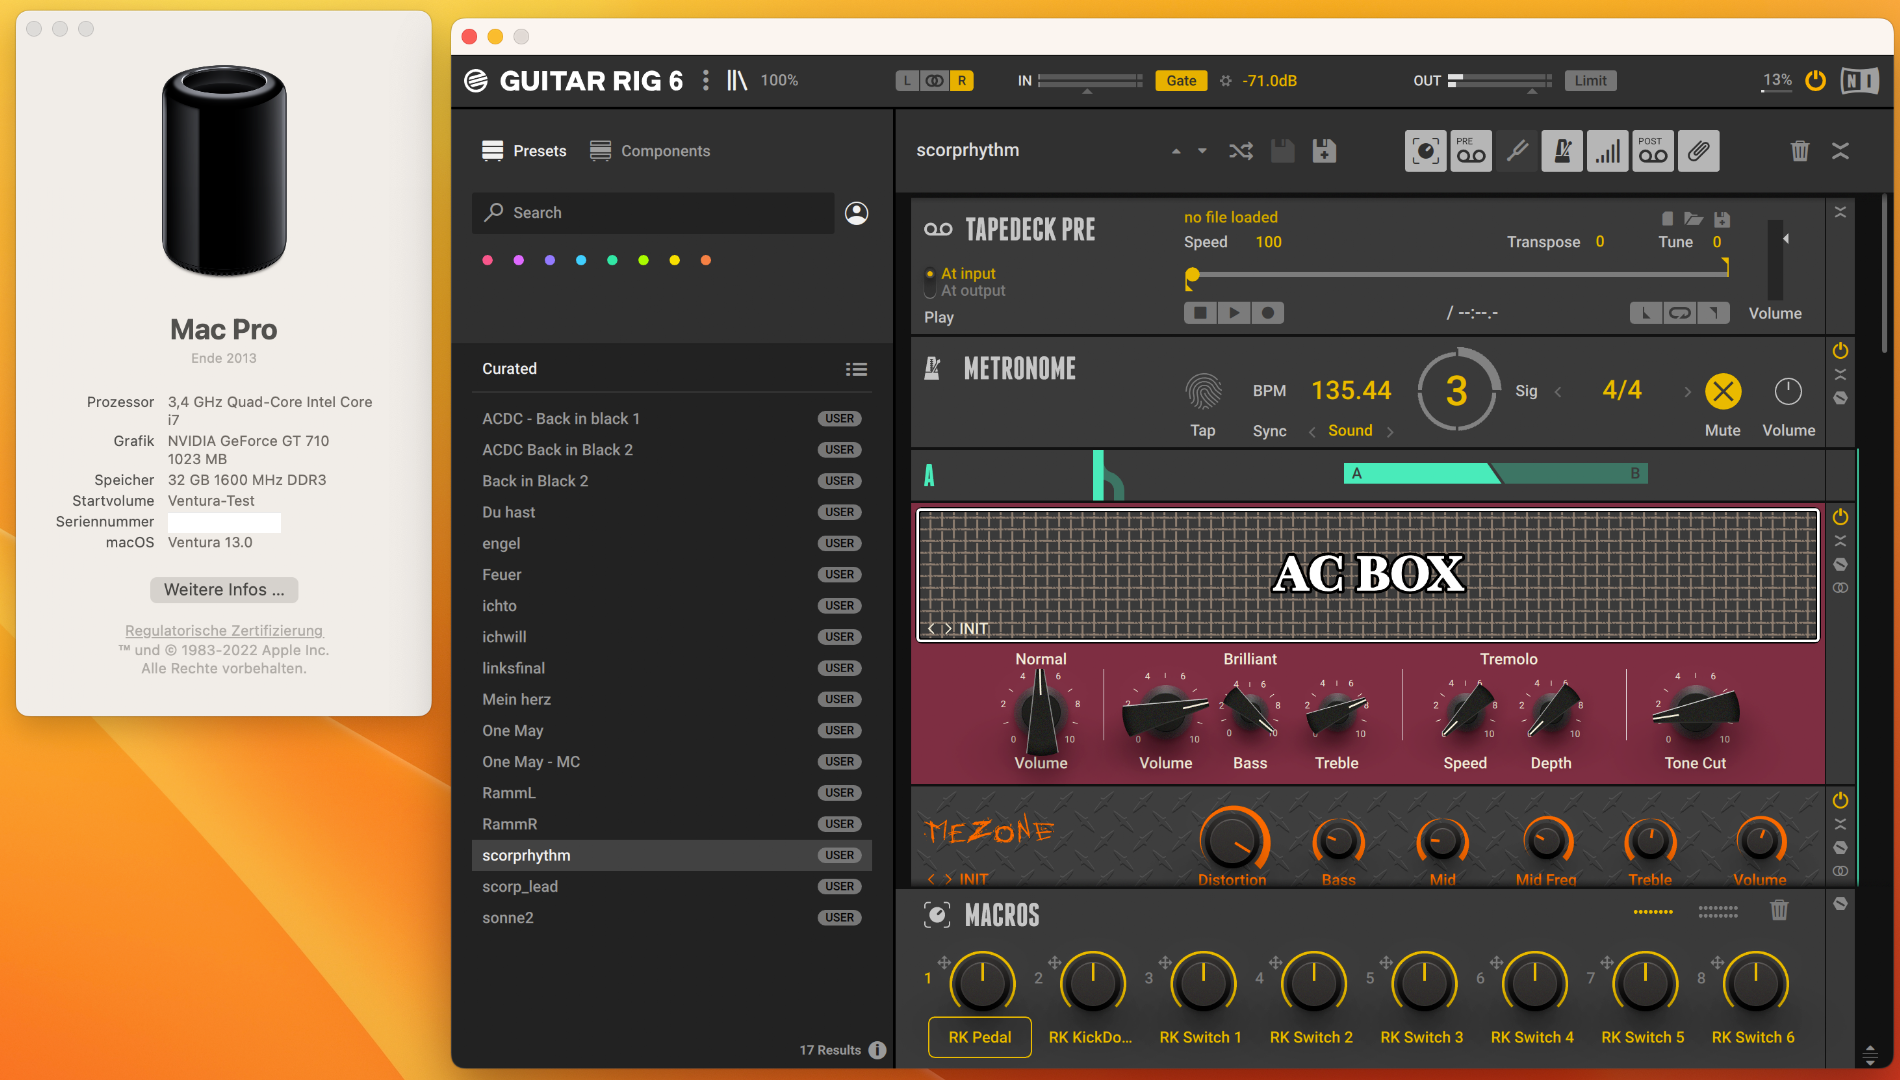This screenshot has width=1900, height=1080.
Task: Click the shuffle preset icon
Action: [x=1241, y=151]
